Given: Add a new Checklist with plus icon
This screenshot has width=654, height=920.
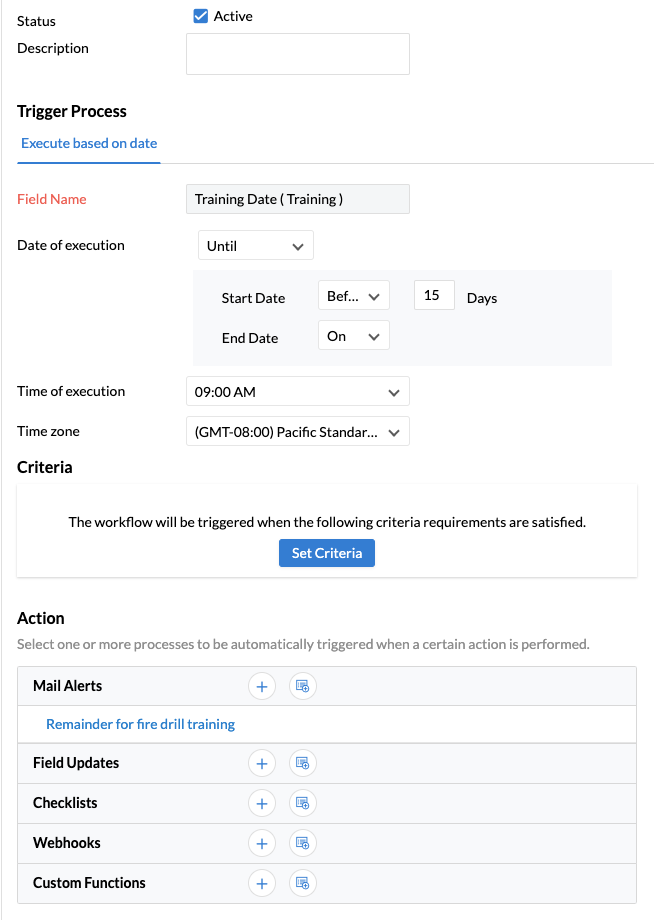Looking at the screenshot, I should (x=262, y=803).
